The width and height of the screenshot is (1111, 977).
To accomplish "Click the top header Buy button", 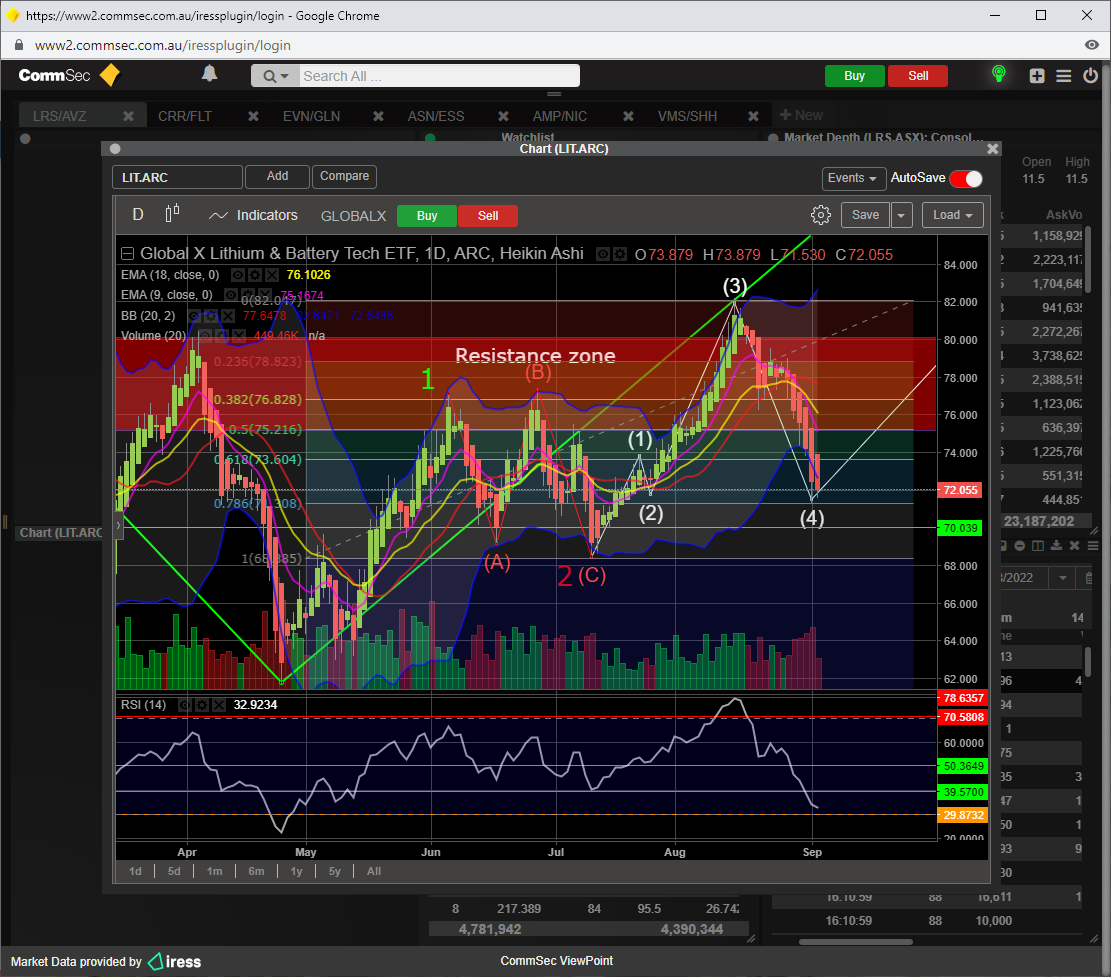I will (x=855, y=76).
